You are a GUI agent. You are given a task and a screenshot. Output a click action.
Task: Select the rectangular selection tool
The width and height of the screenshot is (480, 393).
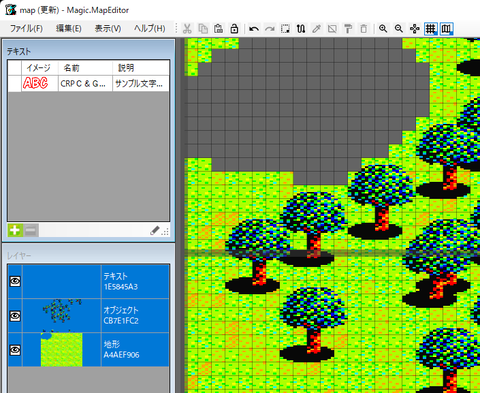(x=285, y=29)
